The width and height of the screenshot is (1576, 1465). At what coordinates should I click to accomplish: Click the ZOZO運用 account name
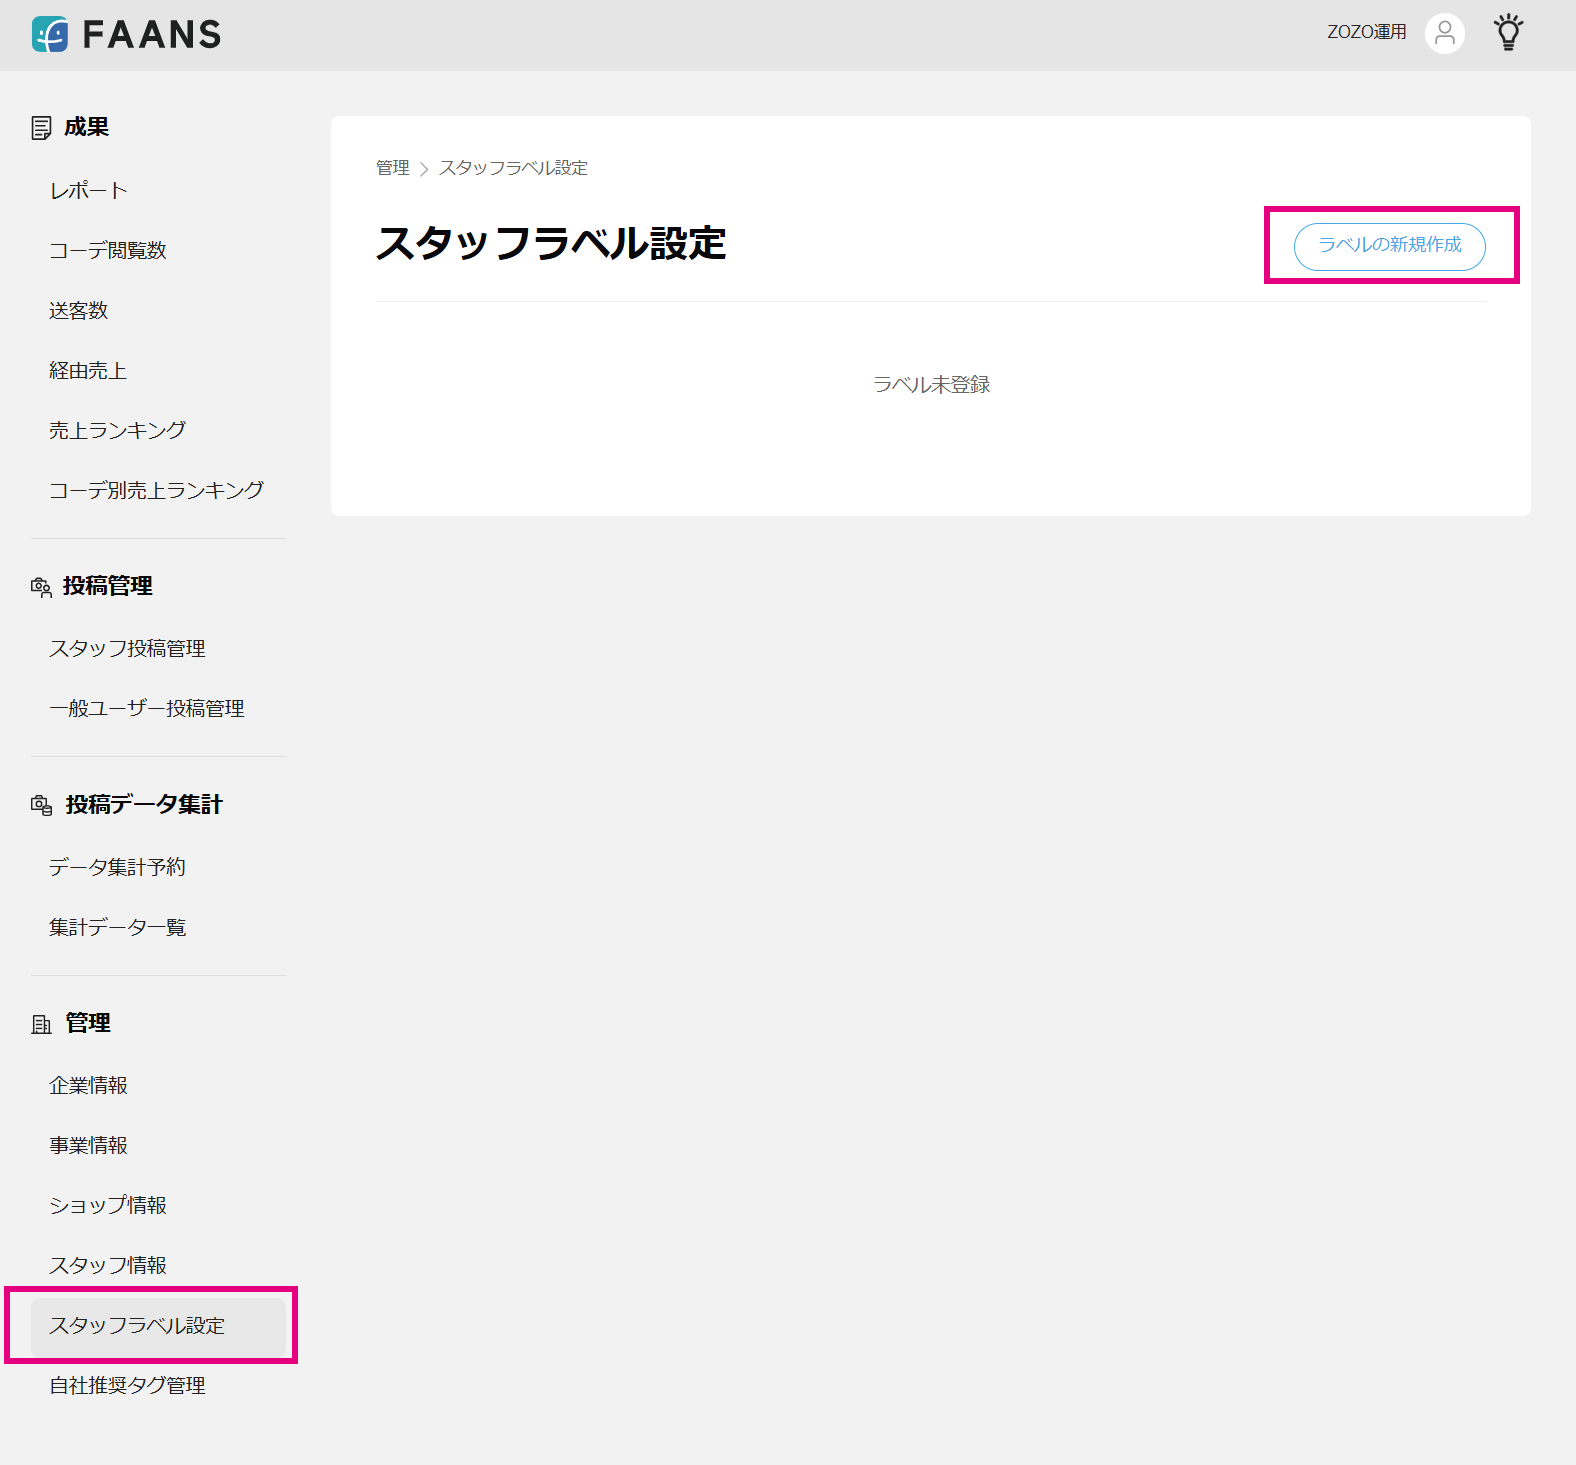pos(1366,33)
